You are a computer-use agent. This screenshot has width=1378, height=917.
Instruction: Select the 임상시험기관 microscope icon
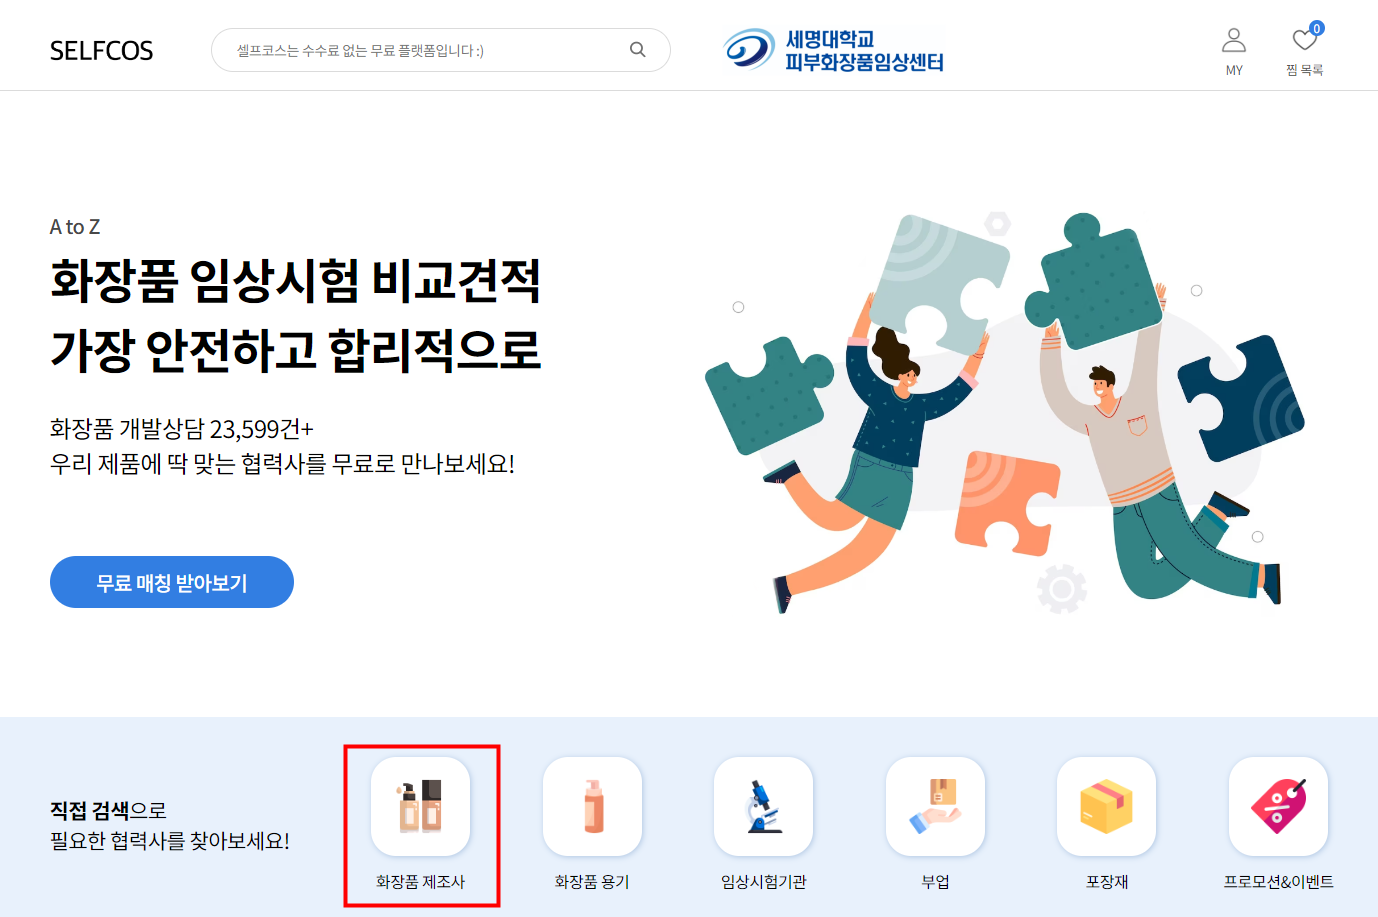764,806
